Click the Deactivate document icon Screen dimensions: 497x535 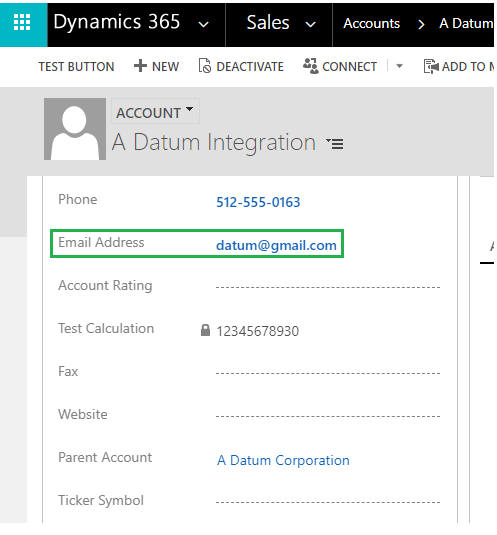coord(205,66)
